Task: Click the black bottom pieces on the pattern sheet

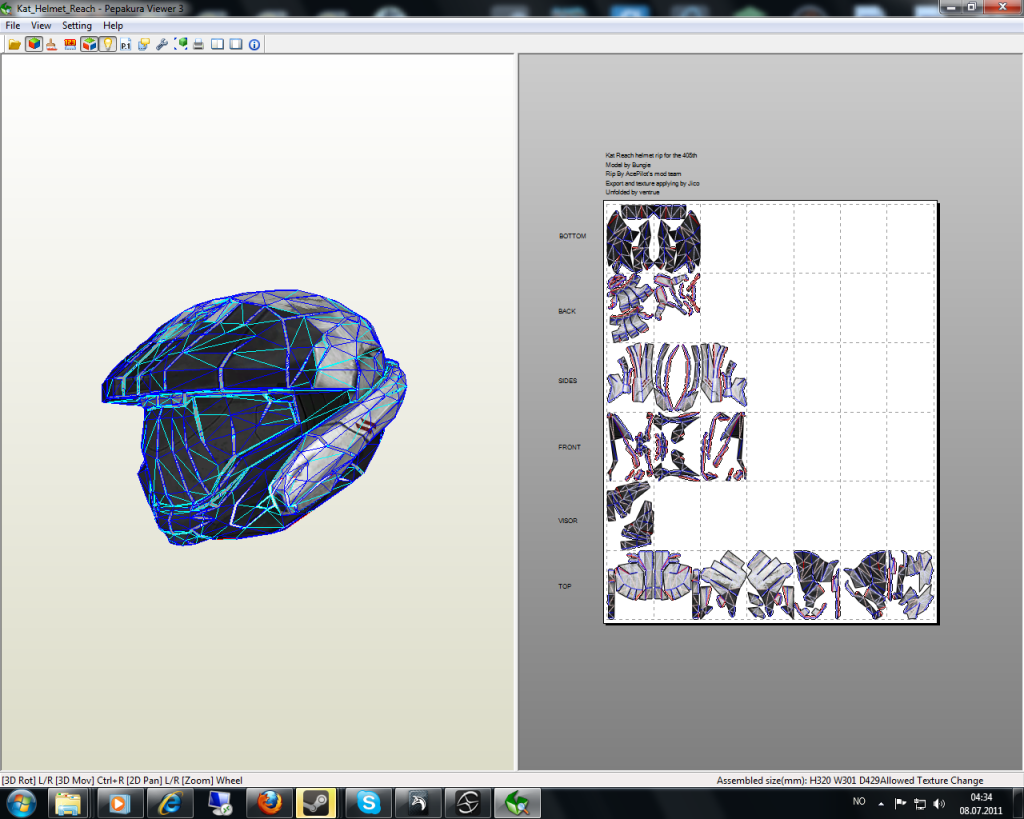Action: click(x=653, y=238)
